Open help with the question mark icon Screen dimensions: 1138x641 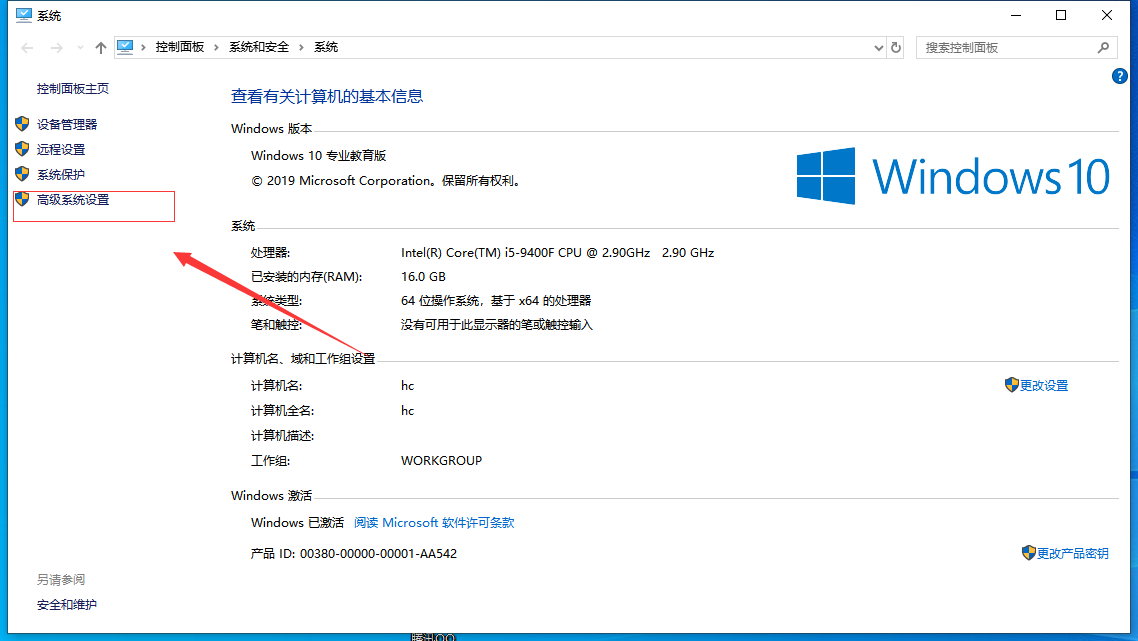[1119, 76]
